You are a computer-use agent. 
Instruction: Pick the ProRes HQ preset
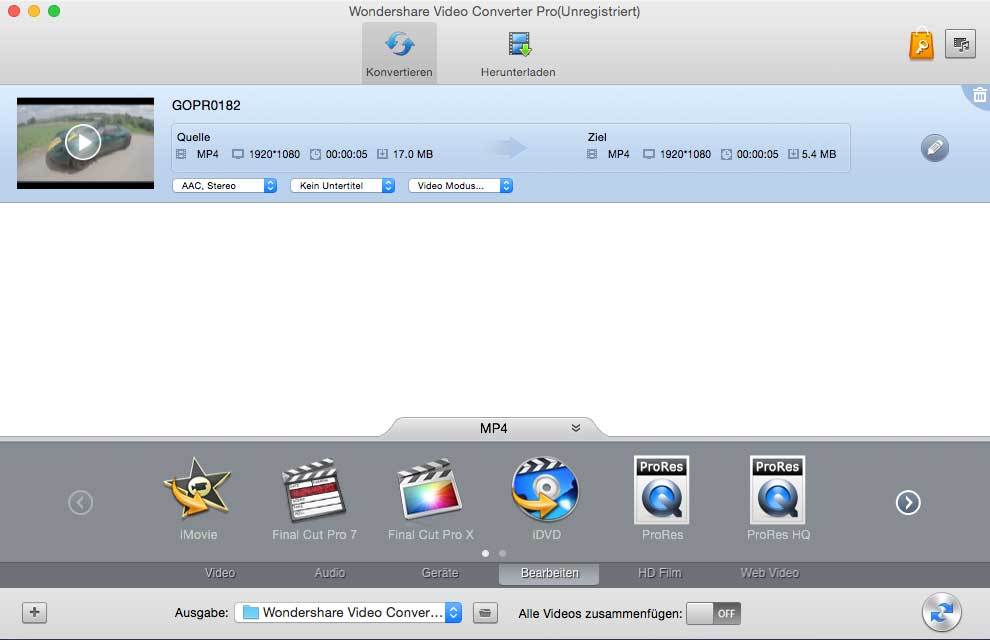click(778, 490)
